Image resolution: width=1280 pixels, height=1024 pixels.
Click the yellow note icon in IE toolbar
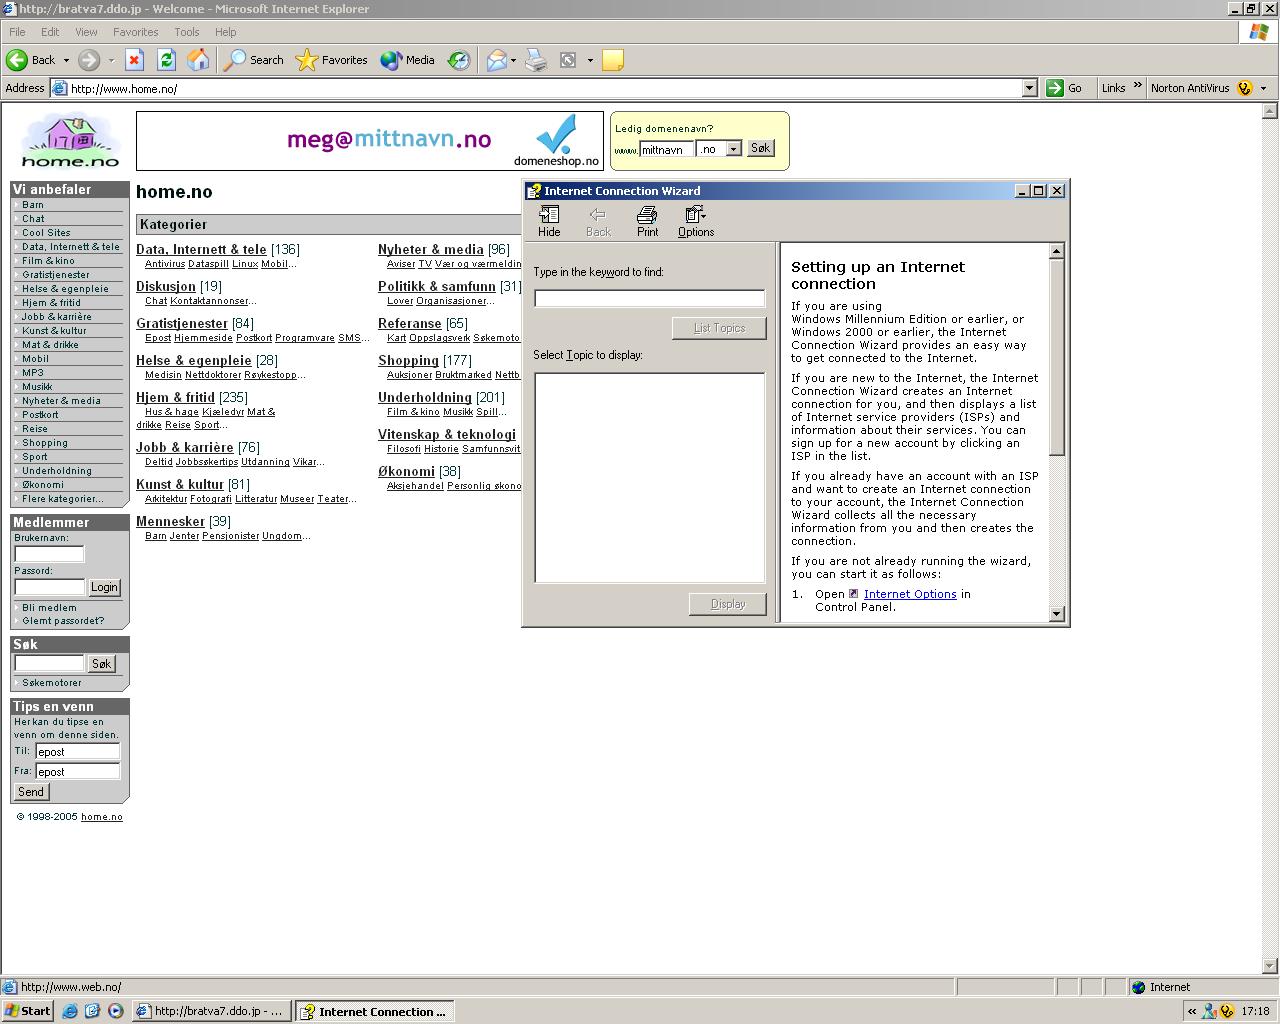coord(613,60)
